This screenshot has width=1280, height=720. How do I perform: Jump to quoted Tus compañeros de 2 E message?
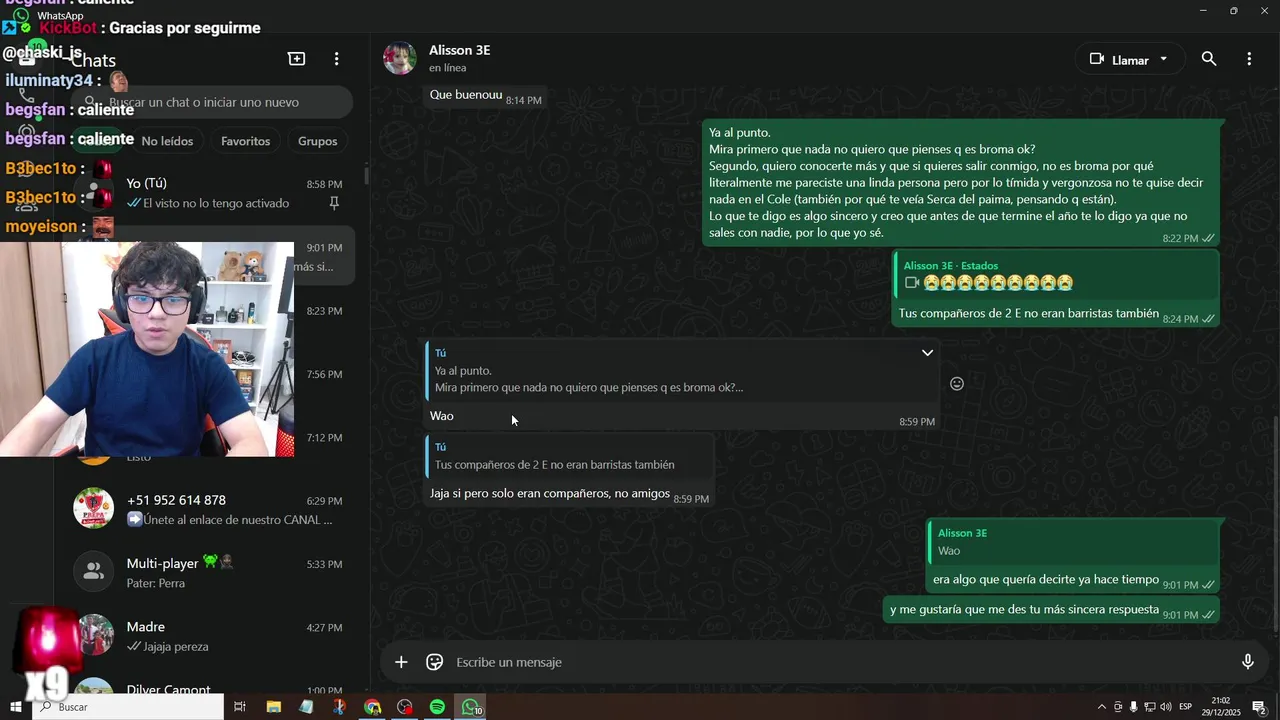(x=569, y=456)
